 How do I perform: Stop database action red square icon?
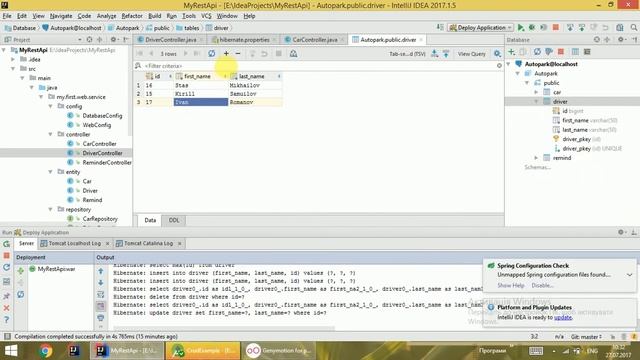(x=561, y=52)
